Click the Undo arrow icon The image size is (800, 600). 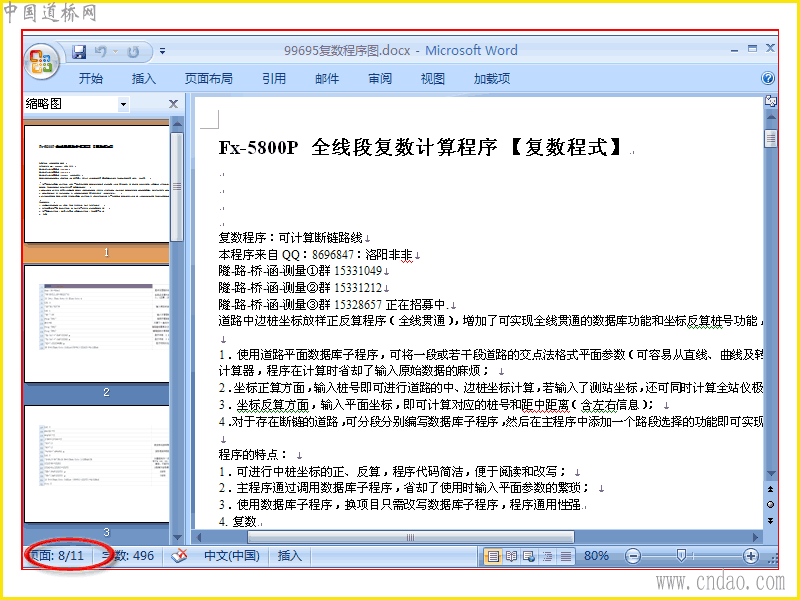pos(101,52)
